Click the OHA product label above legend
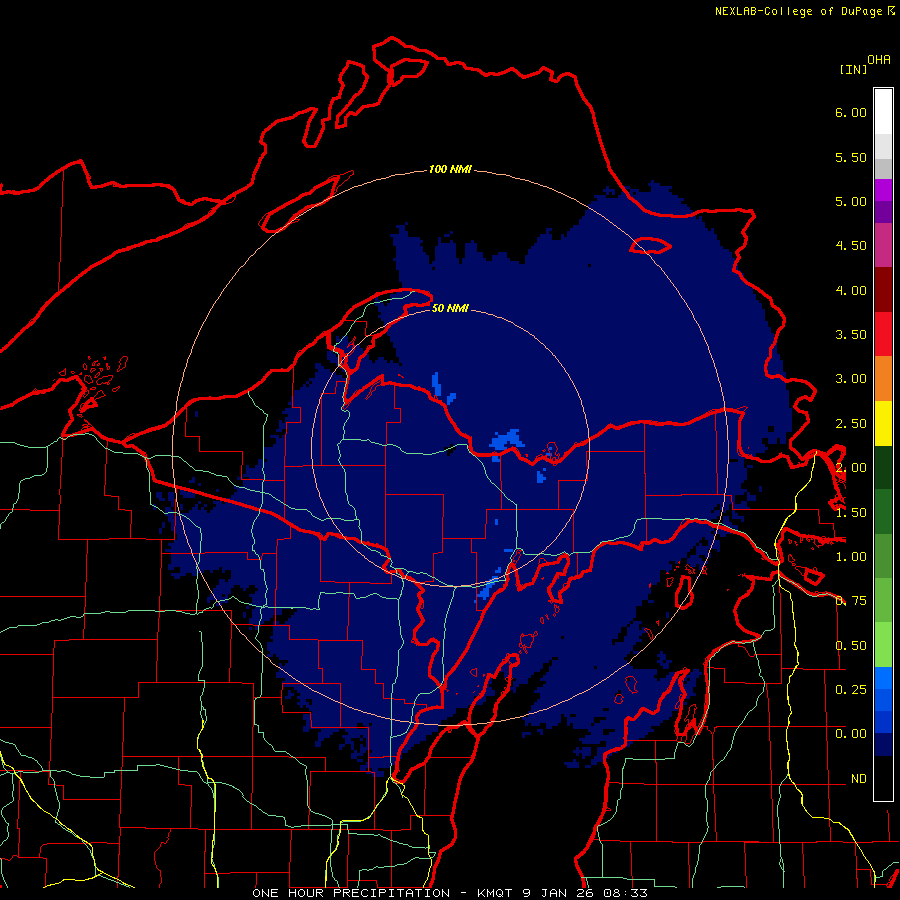 [x=879, y=59]
